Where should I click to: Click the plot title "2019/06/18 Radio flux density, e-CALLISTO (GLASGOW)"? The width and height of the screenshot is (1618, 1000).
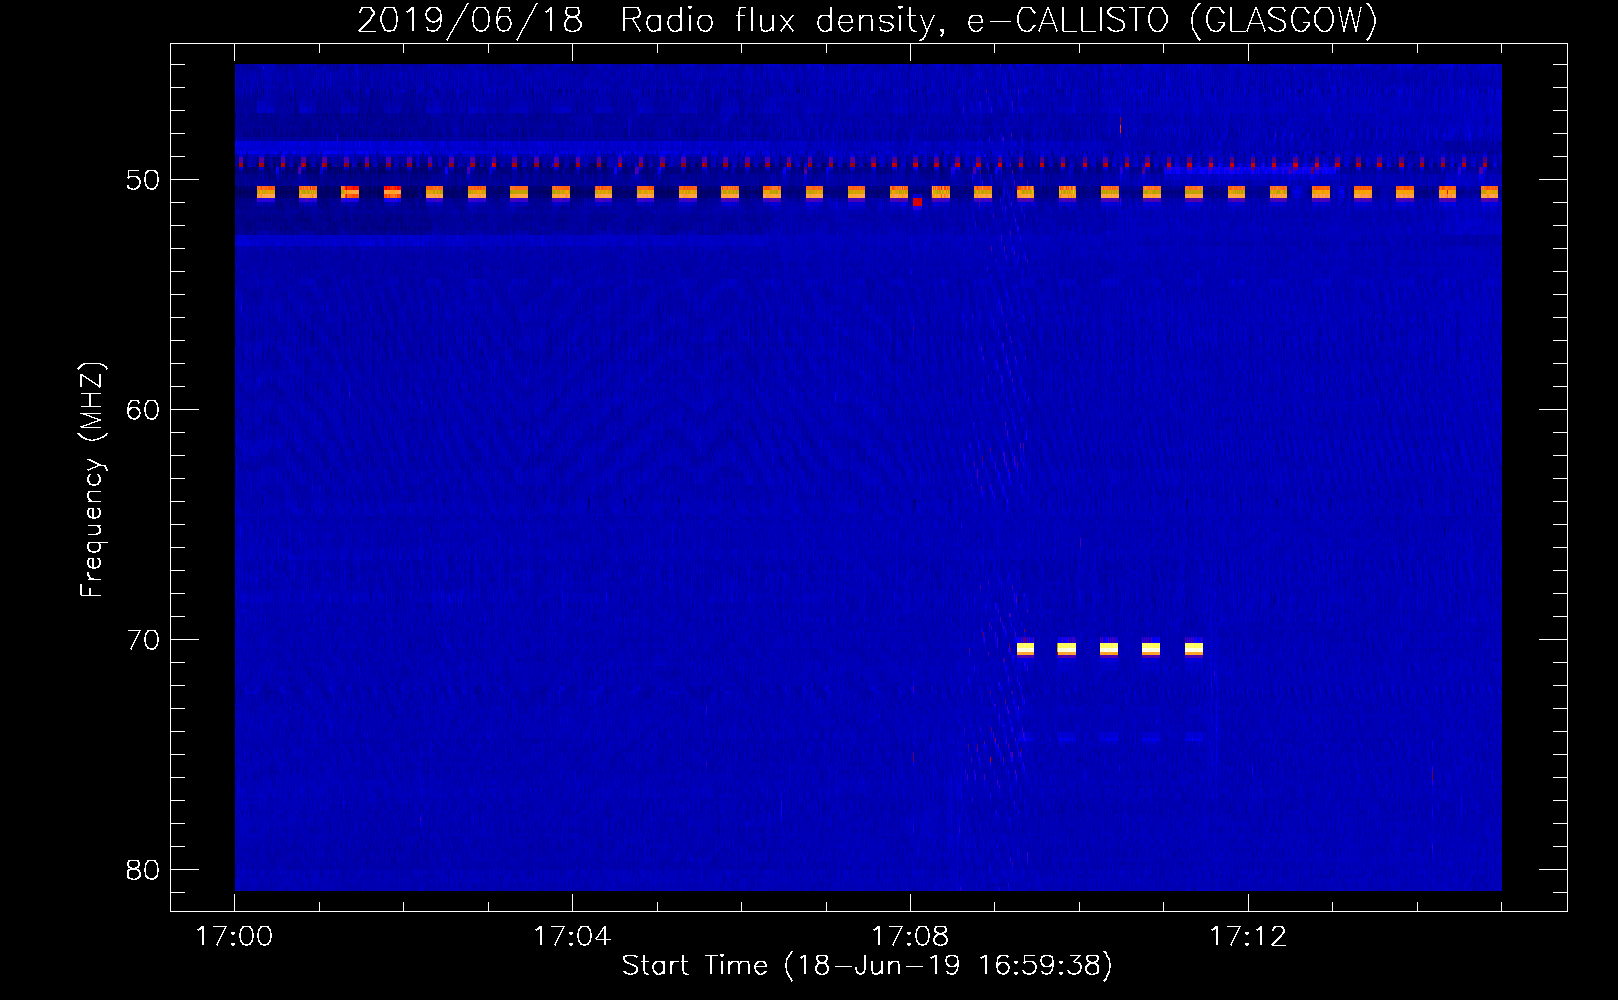coord(867,20)
